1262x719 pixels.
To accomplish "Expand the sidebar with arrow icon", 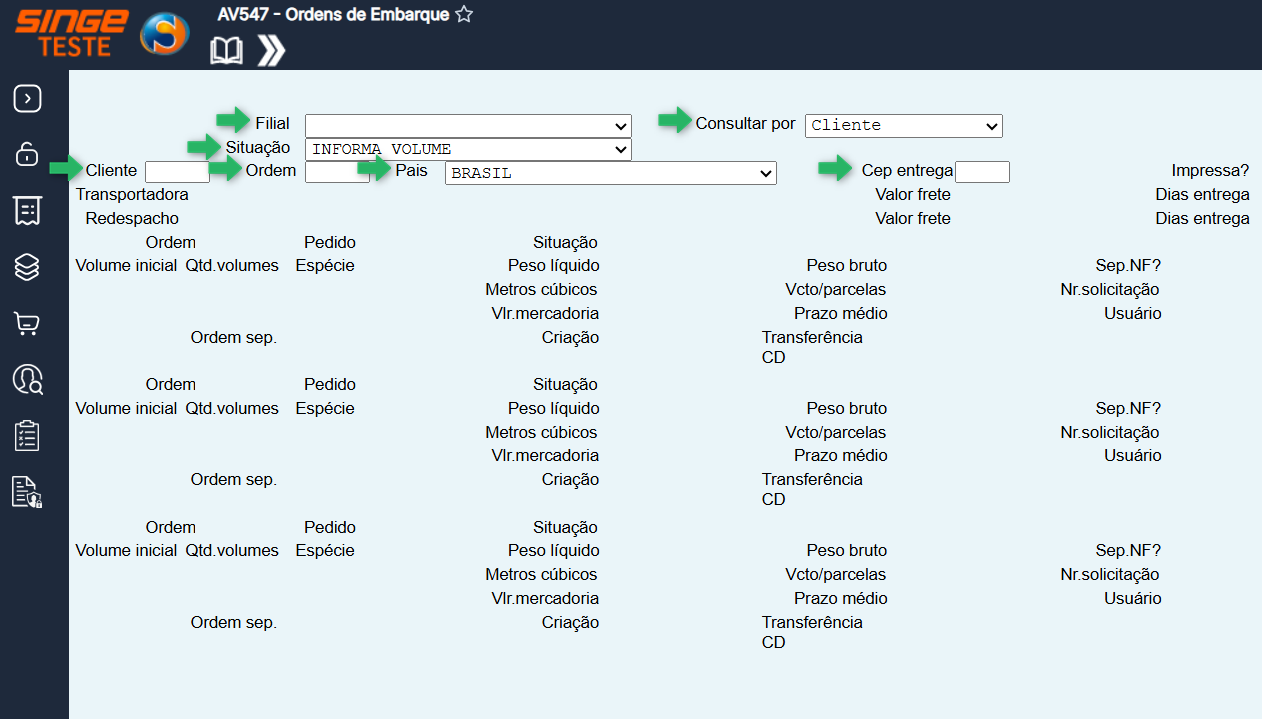I will coord(27,98).
